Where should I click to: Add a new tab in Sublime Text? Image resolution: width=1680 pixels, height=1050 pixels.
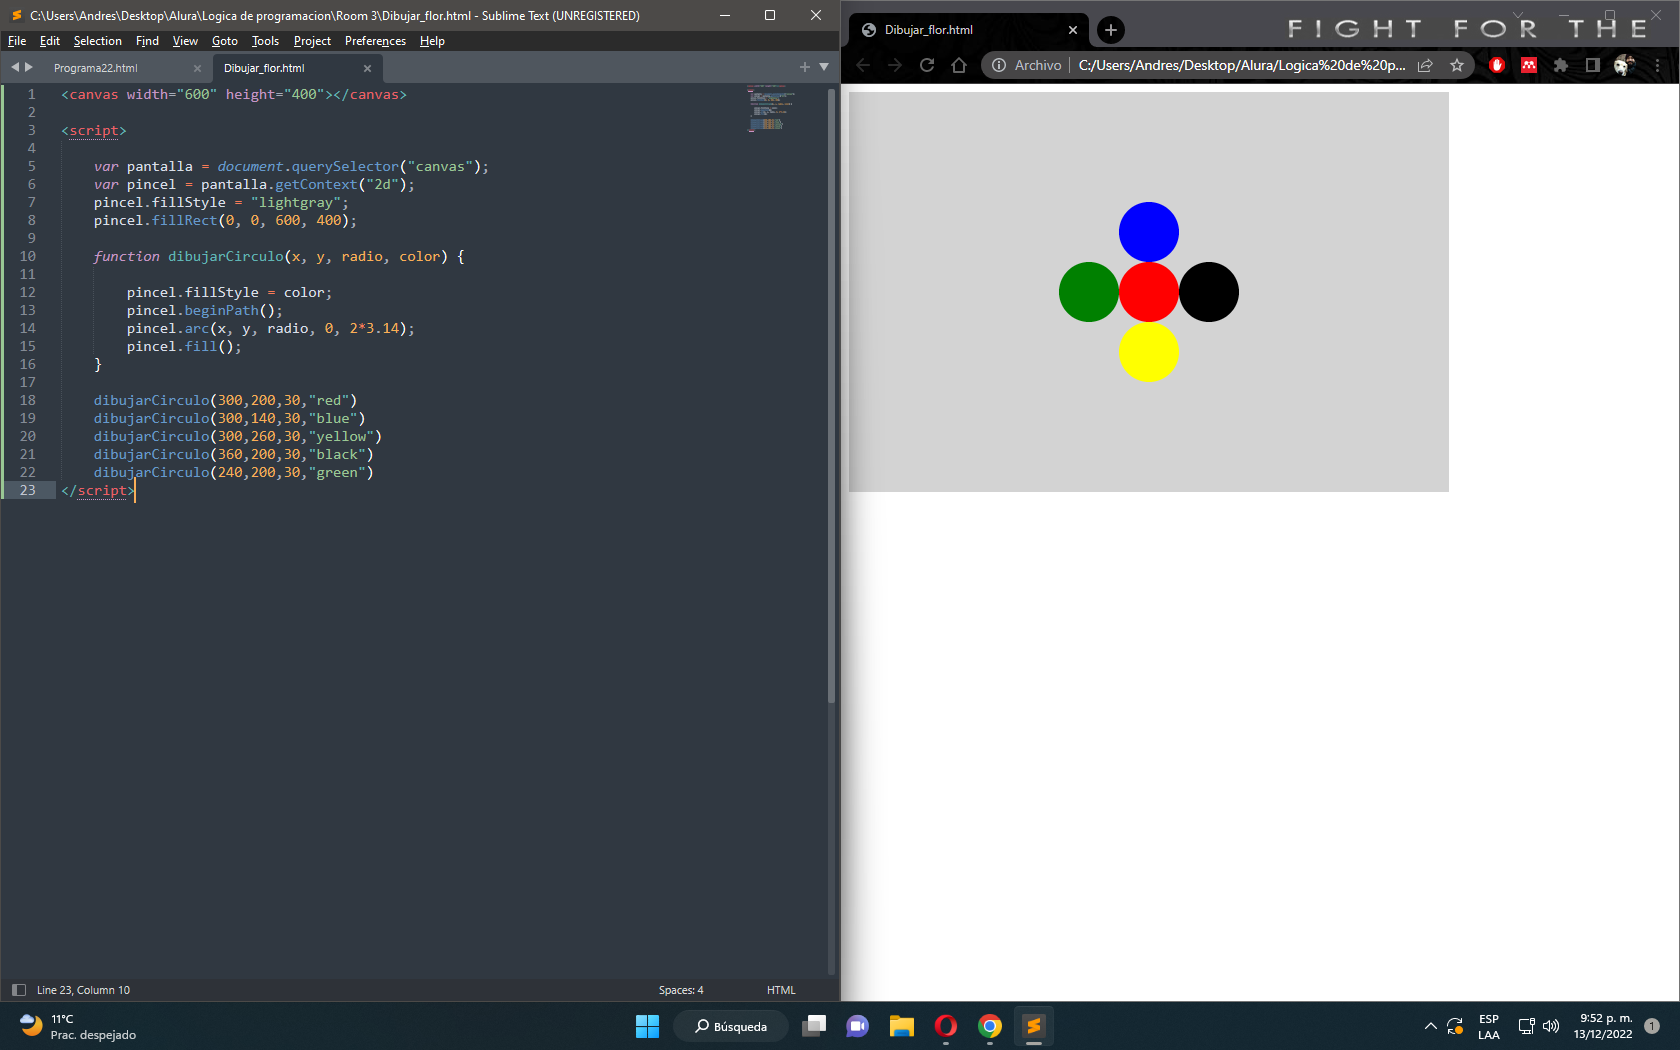coord(804,67)
